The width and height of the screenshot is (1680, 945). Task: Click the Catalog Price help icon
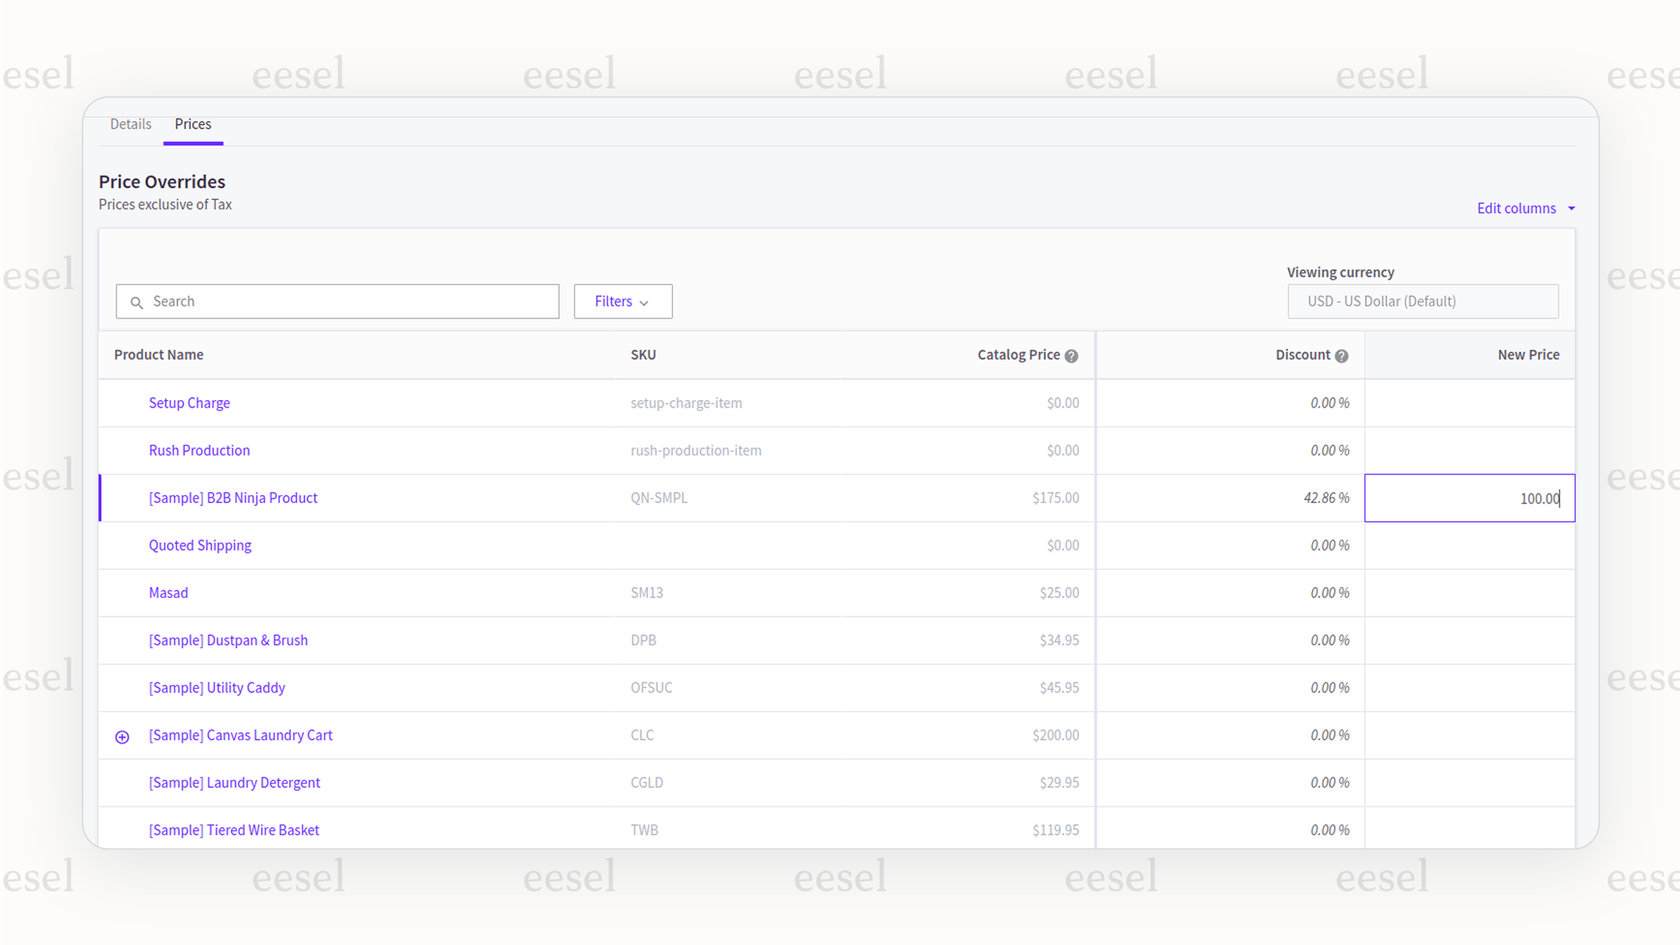pos(1071,356)
